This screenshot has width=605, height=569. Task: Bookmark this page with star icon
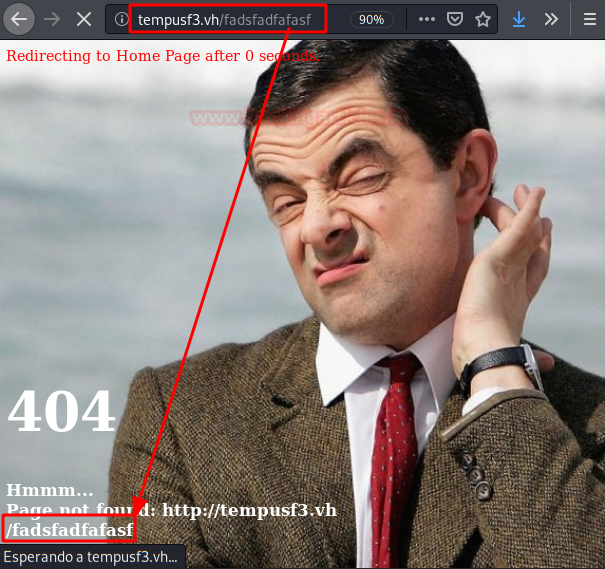click(x=483, y=19)
